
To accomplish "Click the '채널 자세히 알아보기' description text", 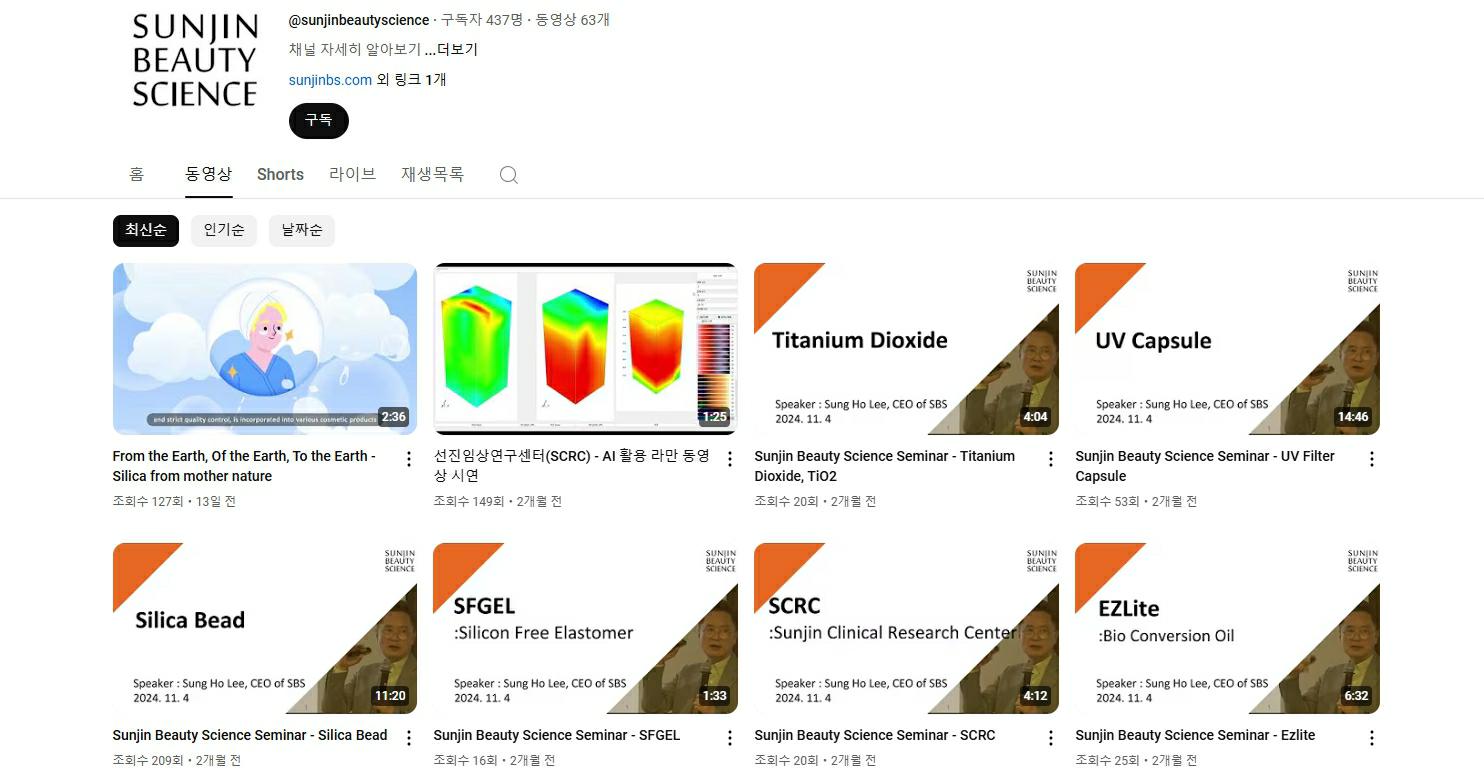I will pyautogui.click(x=354, y=50).
